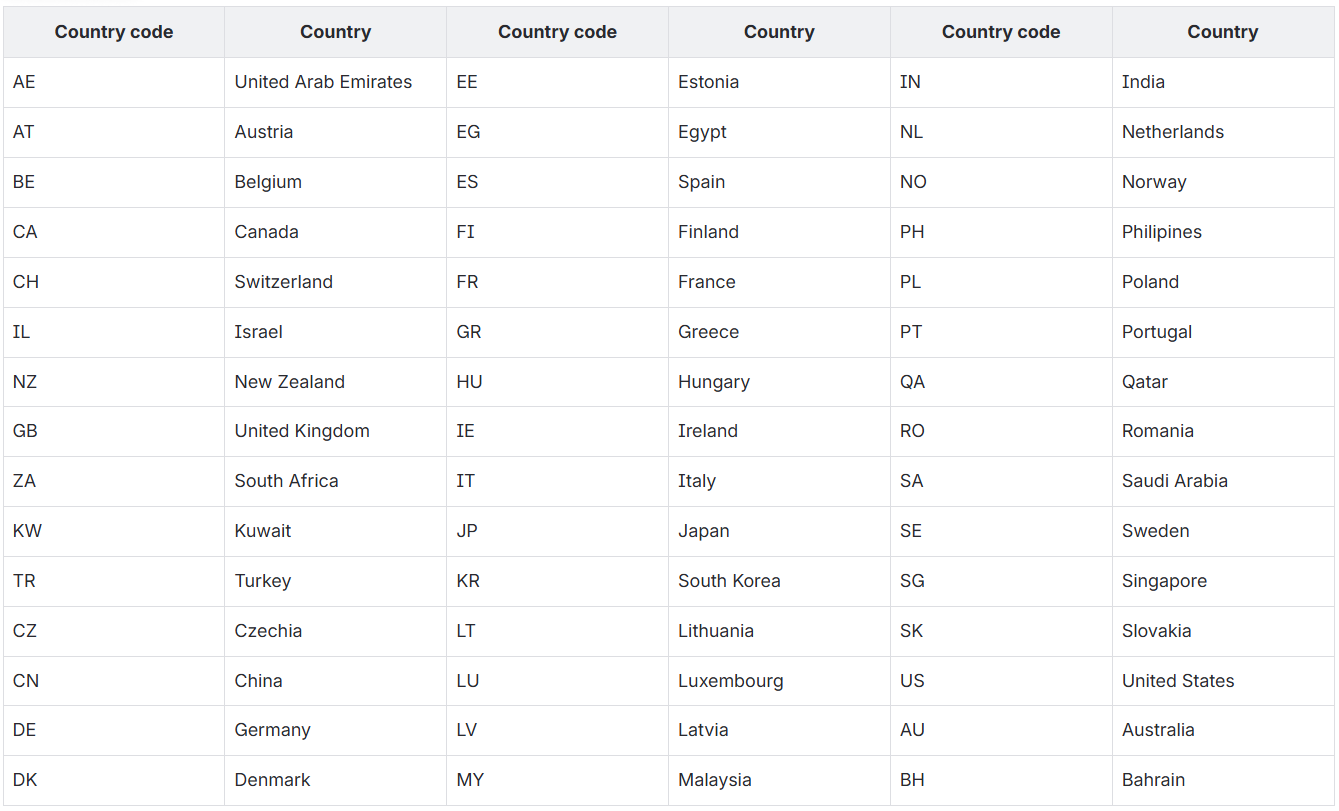Select the Netherlands cell

coord(1172,132)
